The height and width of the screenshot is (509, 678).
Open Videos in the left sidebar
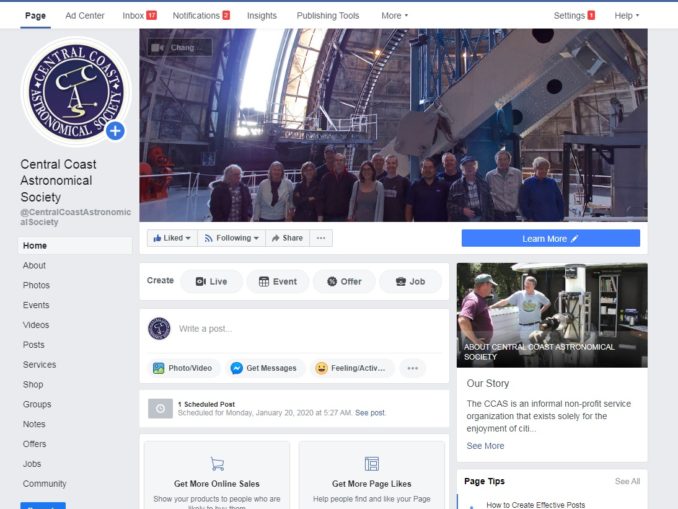click(36, 325)
